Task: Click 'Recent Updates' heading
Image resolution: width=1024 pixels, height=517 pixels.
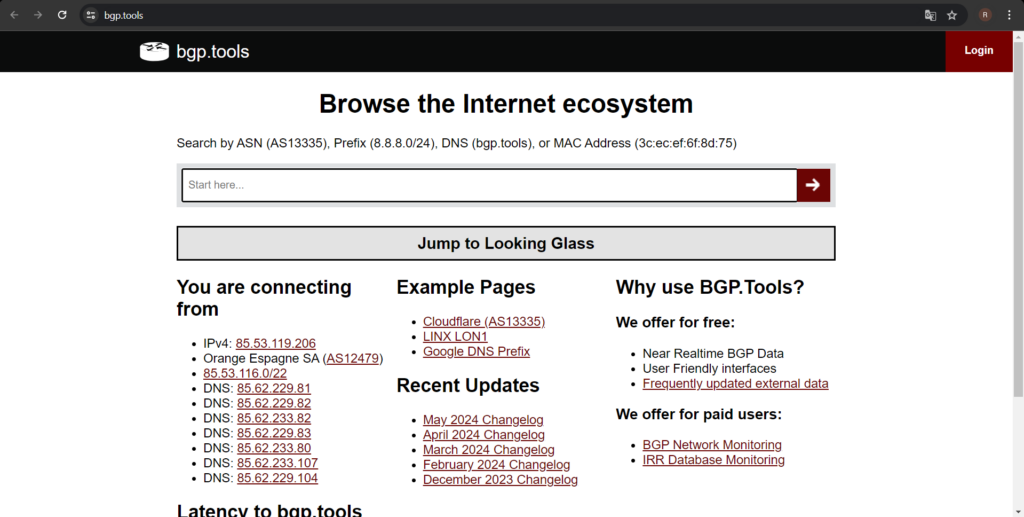Action: tap(468, 386)
